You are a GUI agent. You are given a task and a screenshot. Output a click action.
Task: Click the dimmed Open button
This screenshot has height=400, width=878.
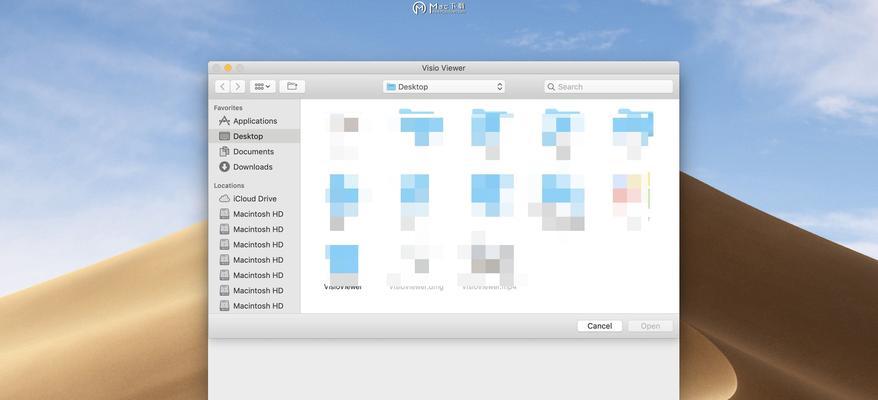click(x=650, y=326)
